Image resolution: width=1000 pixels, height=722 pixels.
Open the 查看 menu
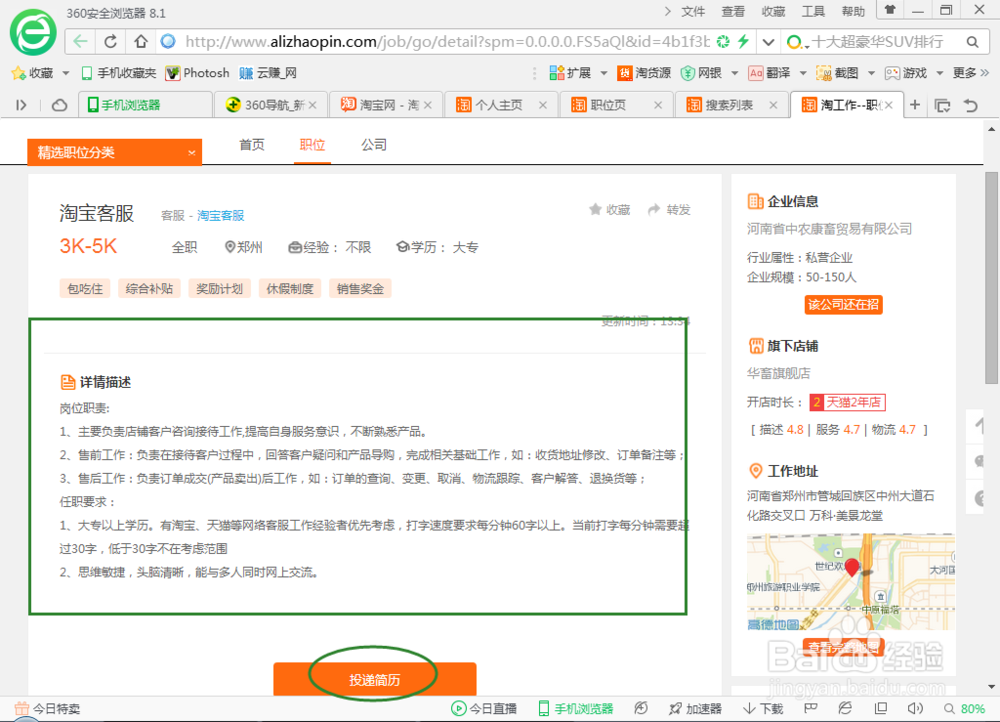[x=733, y=11]
